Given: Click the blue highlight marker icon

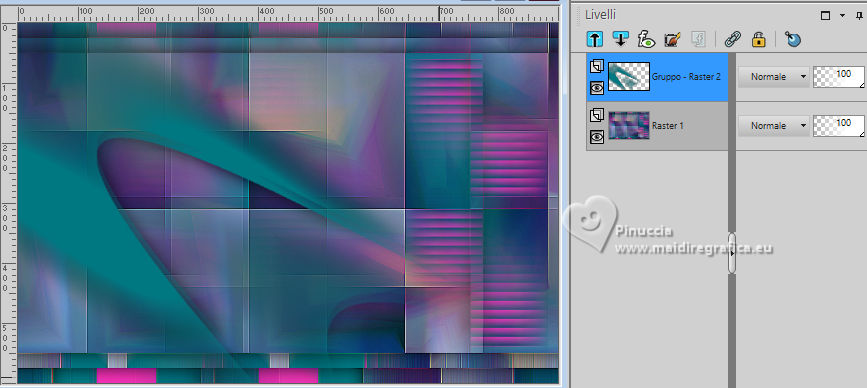Looking at the screenshot, I should [x=793, y=39].
